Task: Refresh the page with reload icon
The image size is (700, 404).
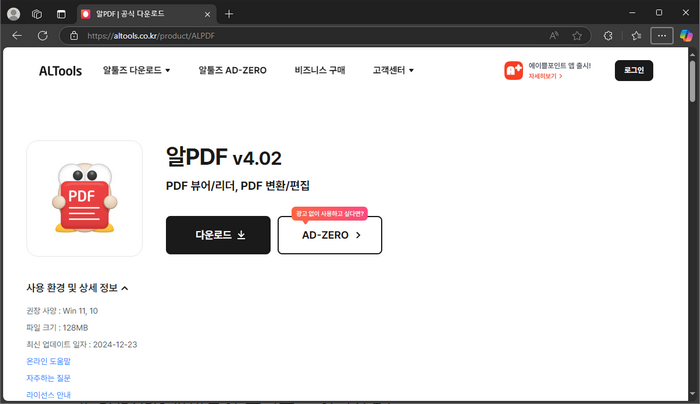Action: pos(42,35)
